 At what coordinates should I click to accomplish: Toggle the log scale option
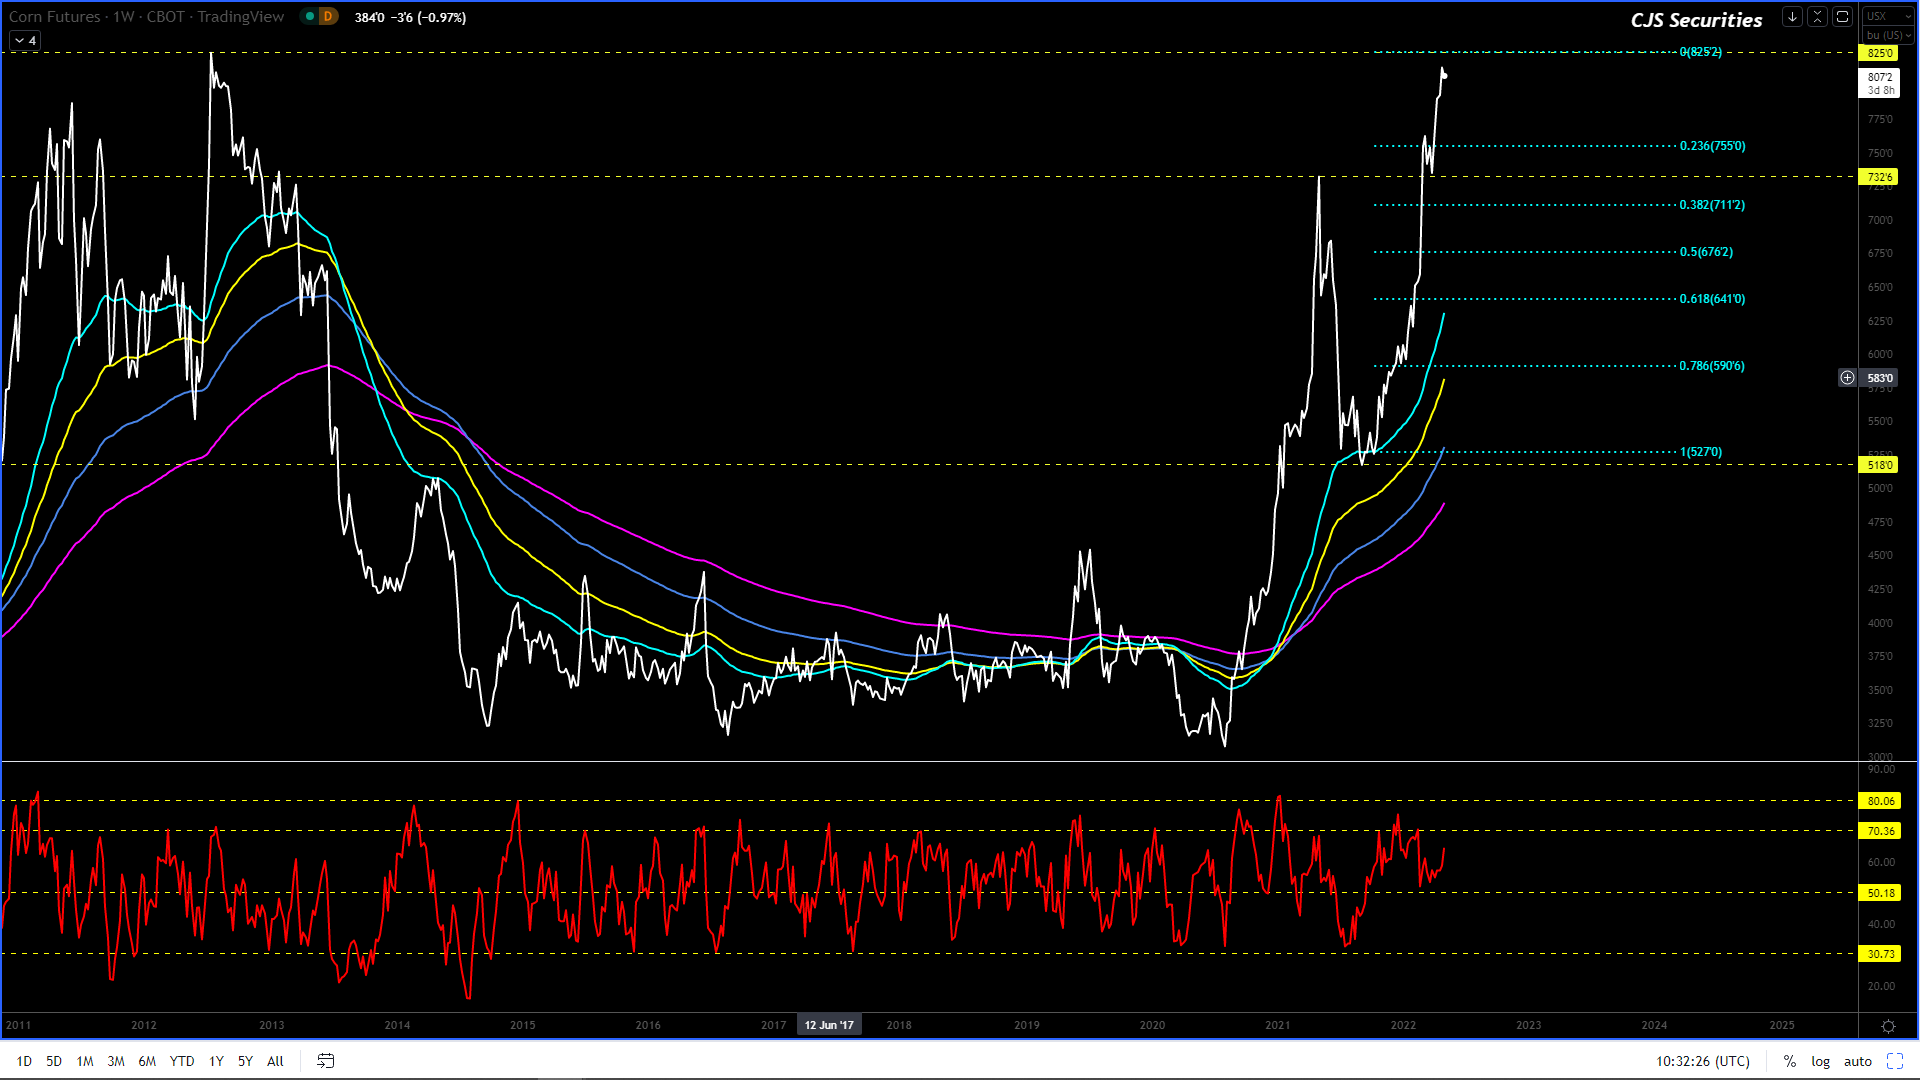pyautogui.click(x=1820, y=1061)
